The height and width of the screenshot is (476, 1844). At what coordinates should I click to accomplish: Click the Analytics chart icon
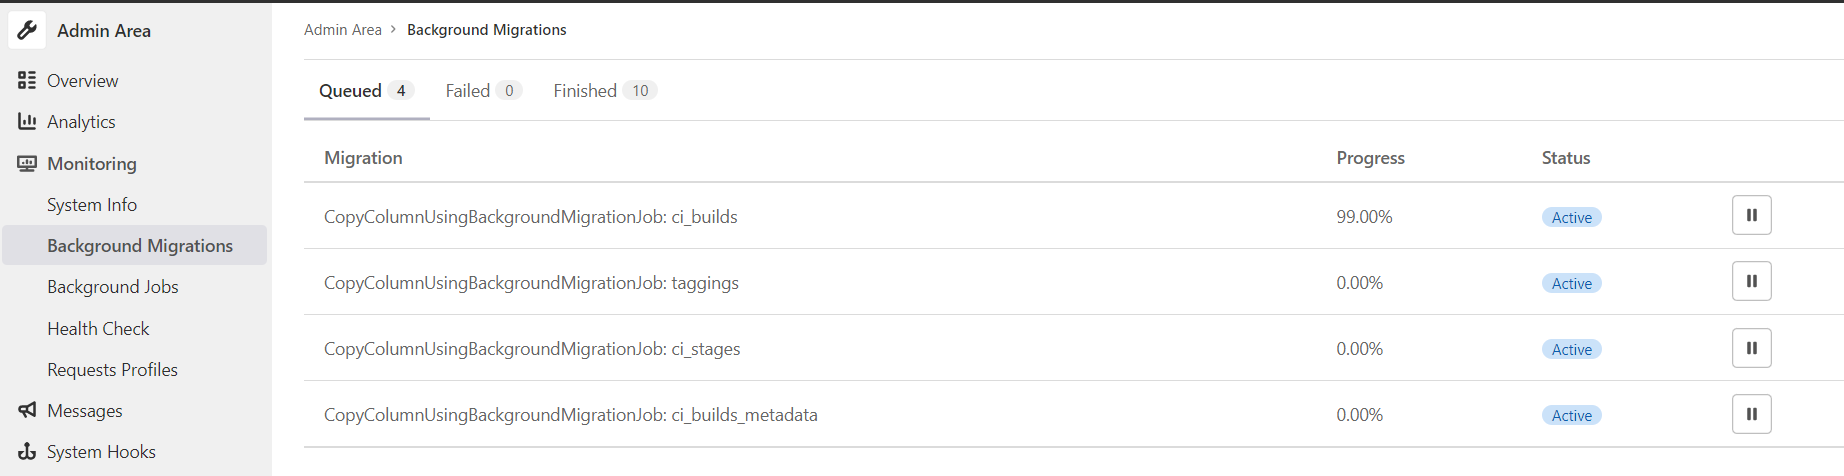(x=27, y=121)
